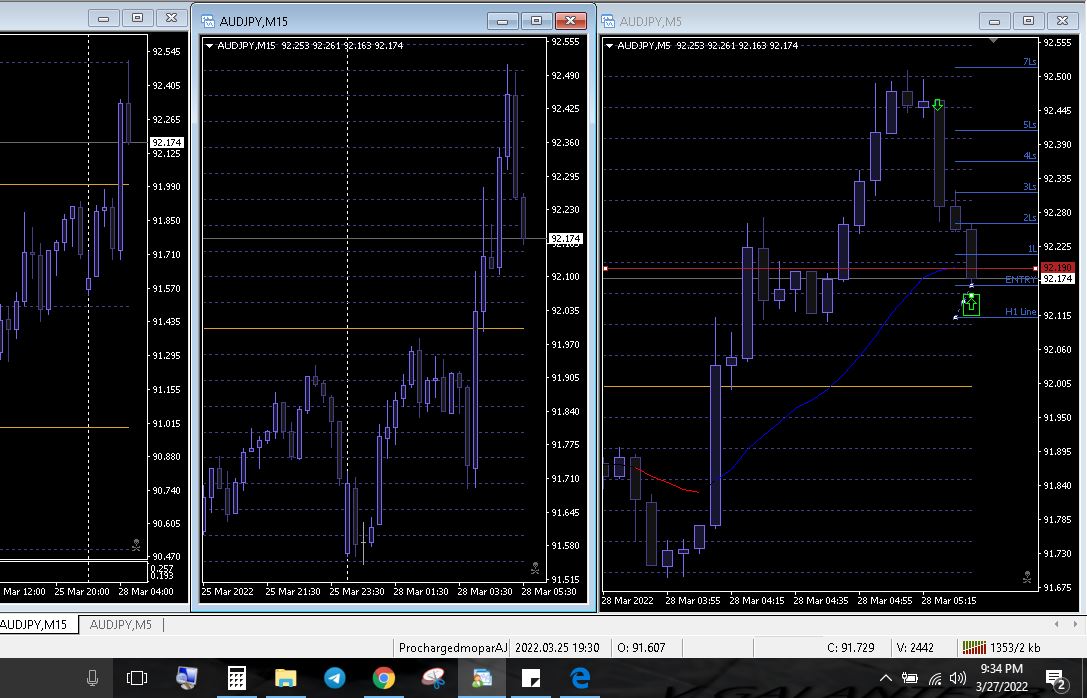The width and height of the screenshot is (1087, 698).
Task: Open File Explorer from the taskbar
Action: click(286, 678)
